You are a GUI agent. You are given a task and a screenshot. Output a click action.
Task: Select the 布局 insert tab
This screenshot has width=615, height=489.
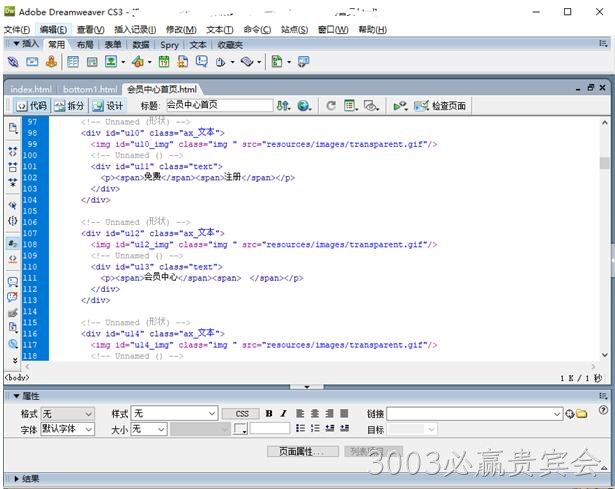(85, 45)
